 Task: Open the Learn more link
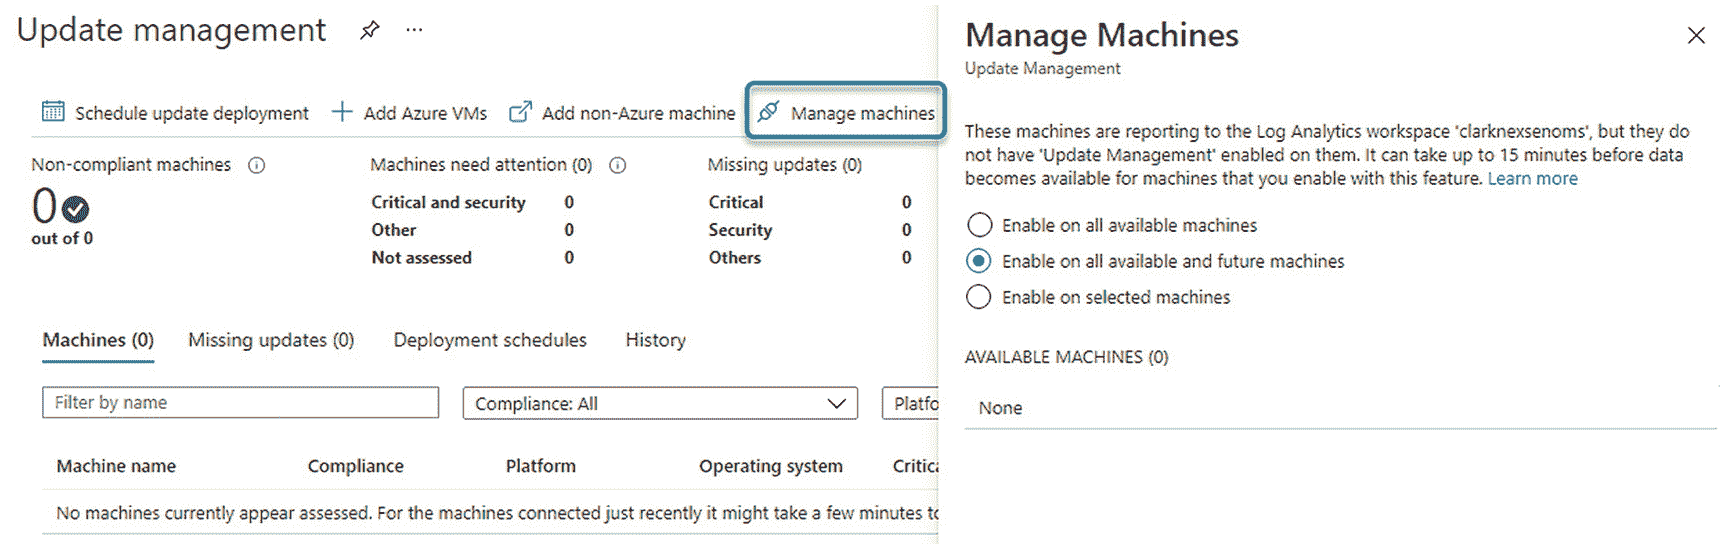tap(1532, 179)
